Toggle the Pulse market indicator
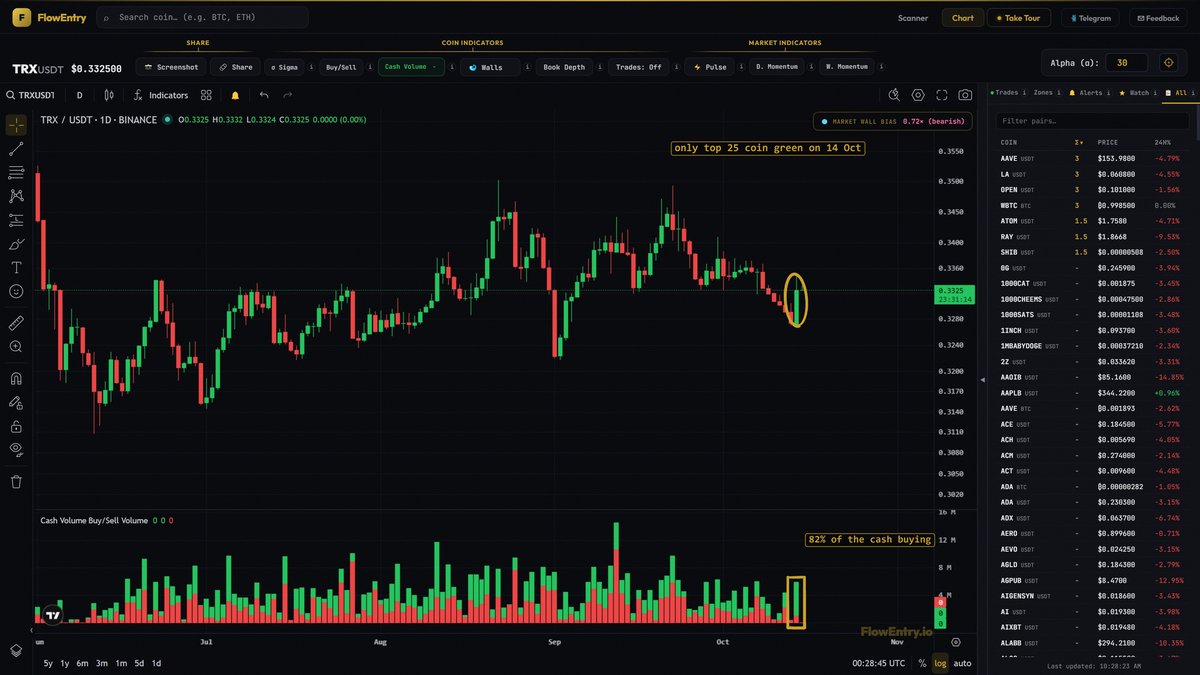 710,67
